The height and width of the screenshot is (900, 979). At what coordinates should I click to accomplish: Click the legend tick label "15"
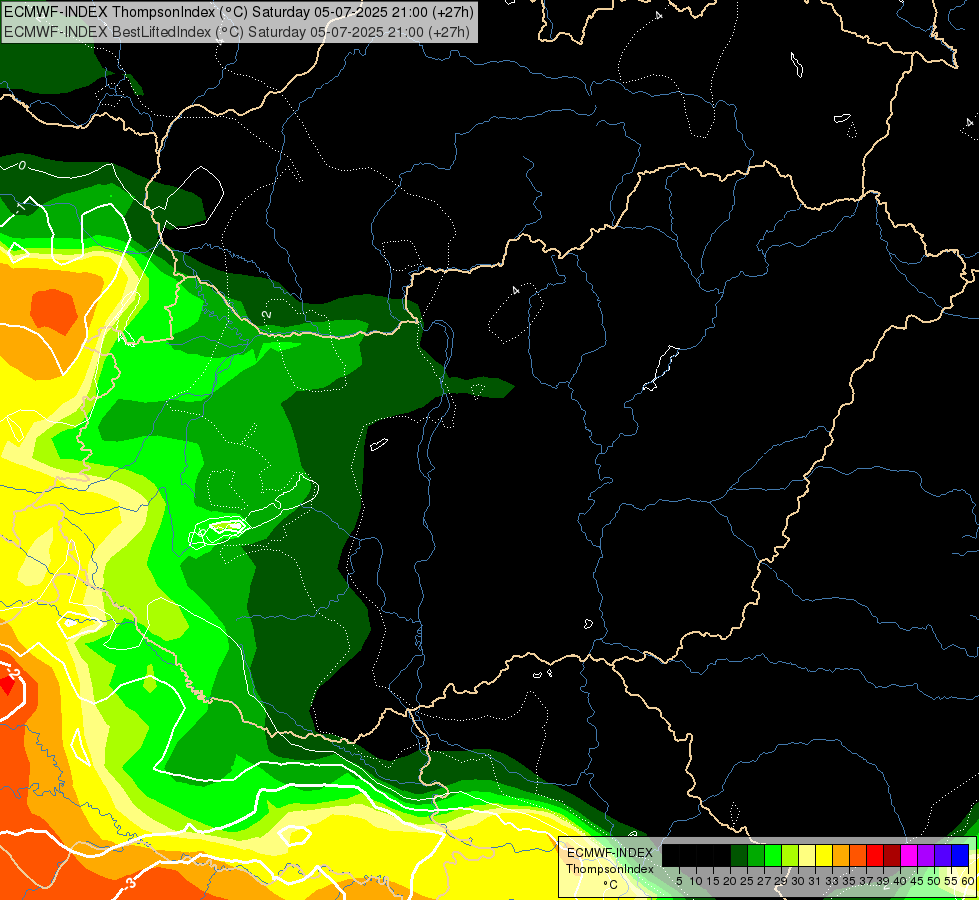713,881
